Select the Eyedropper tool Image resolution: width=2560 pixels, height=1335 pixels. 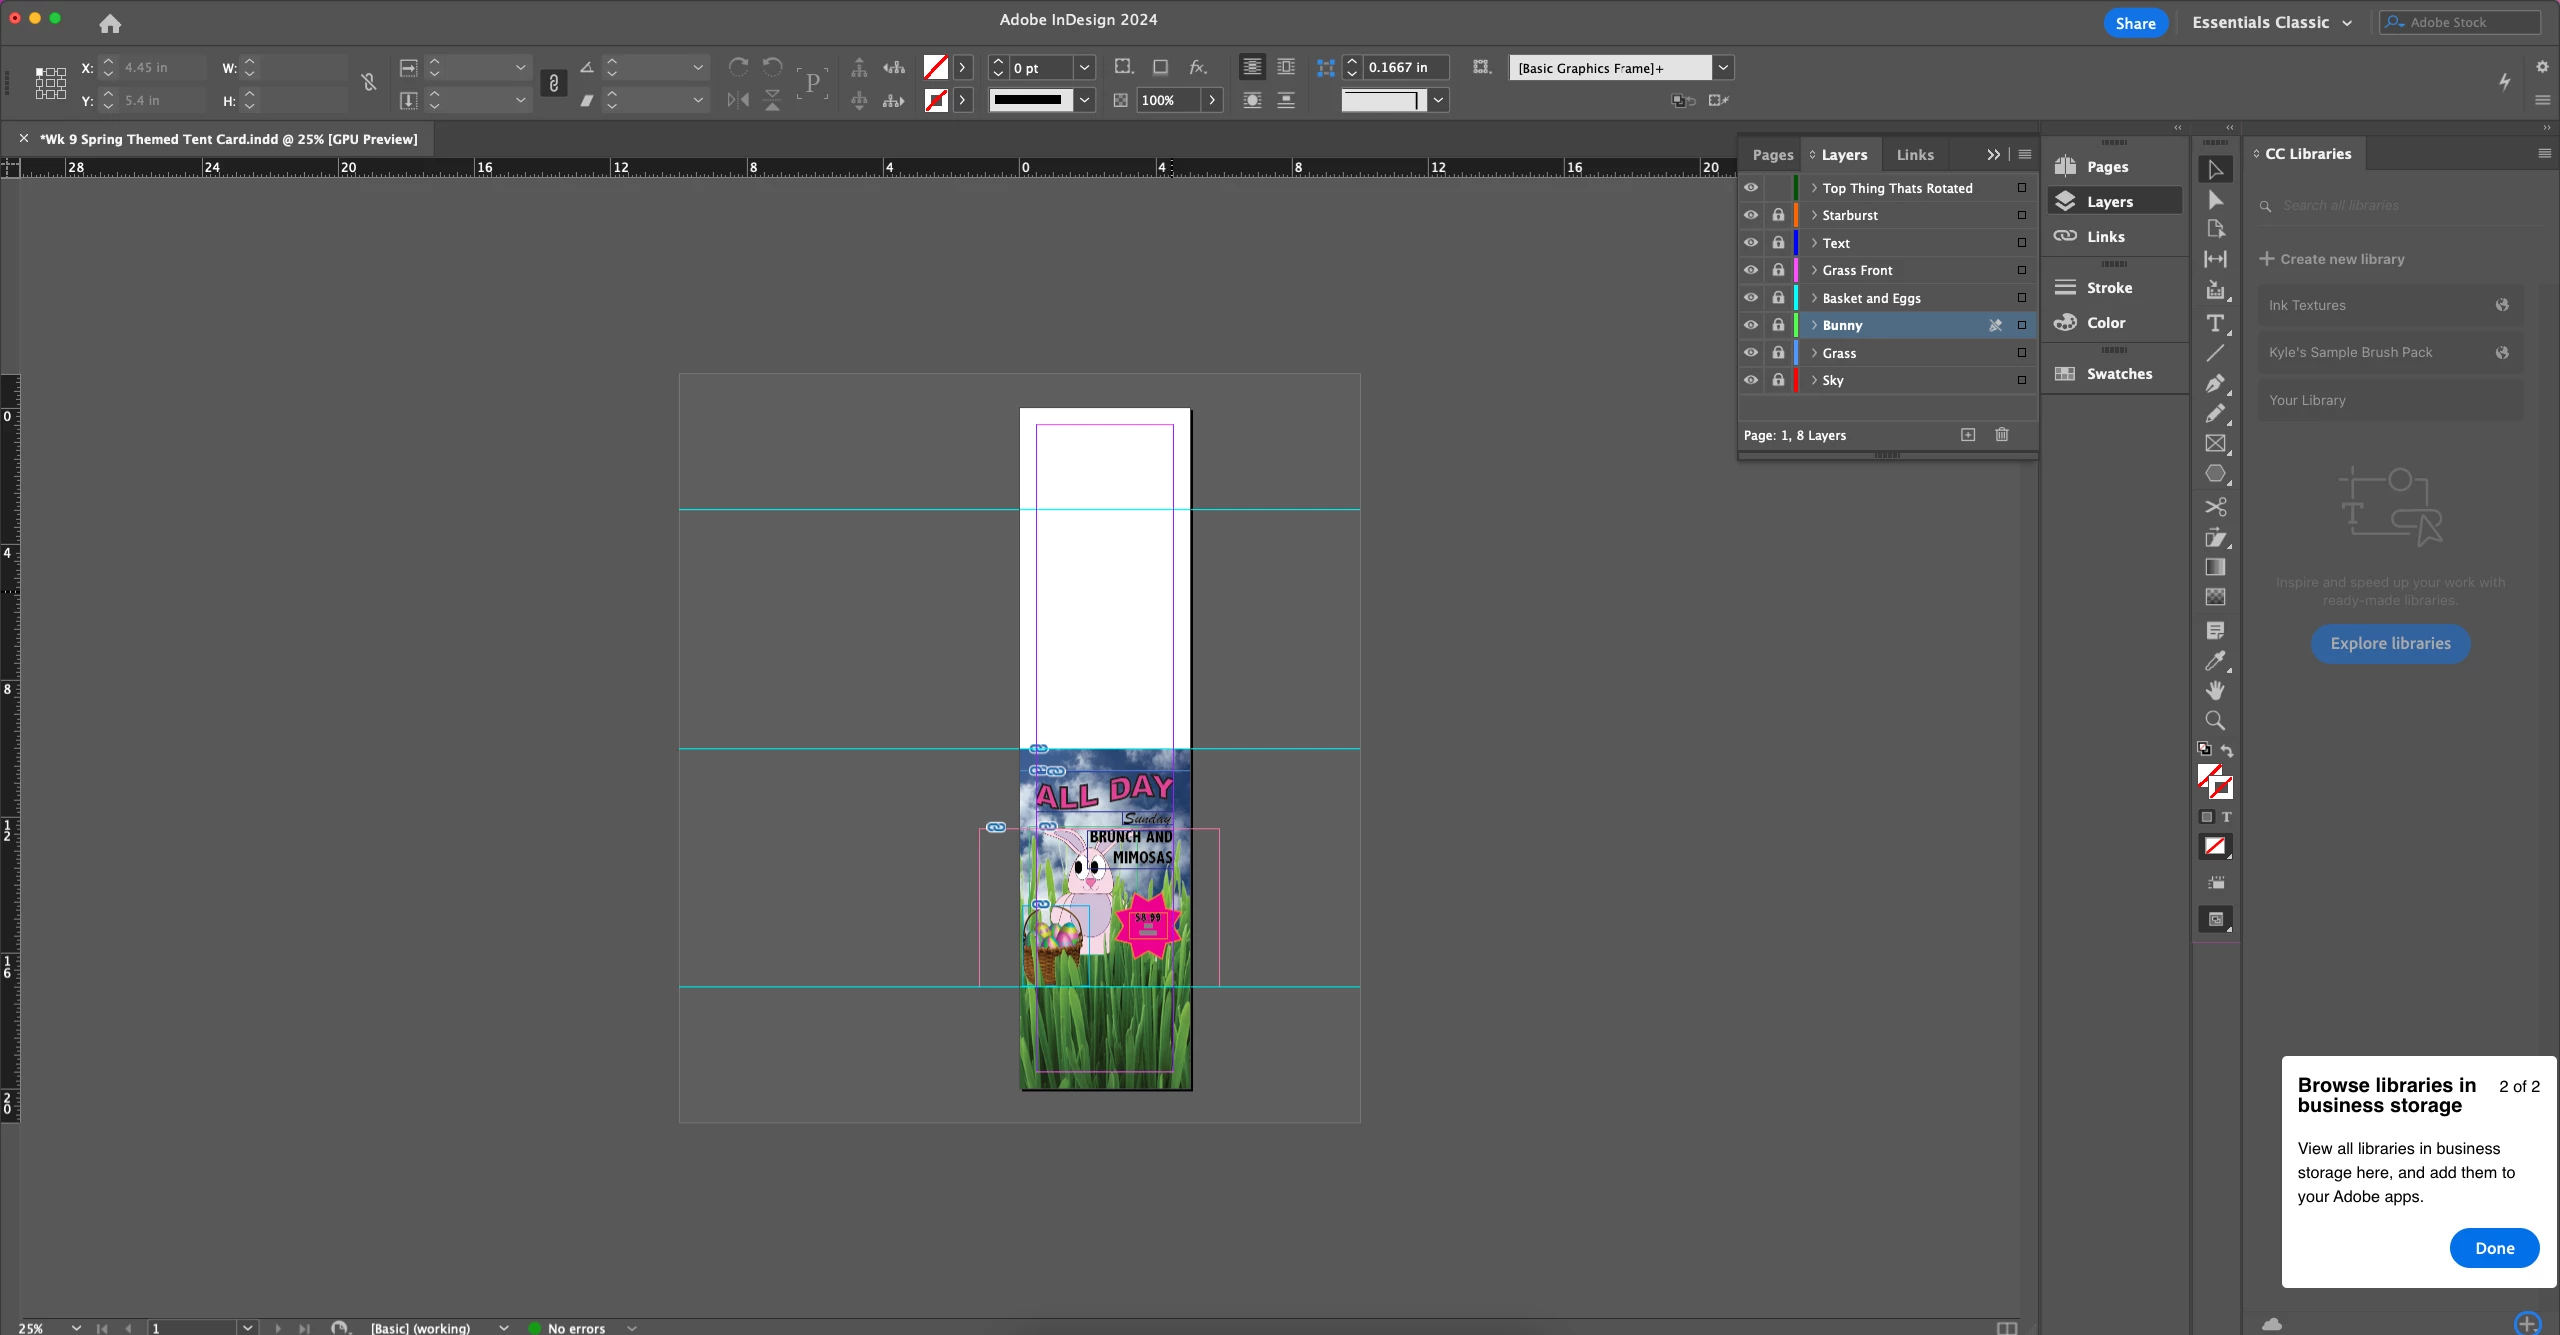click(2215, 661)
